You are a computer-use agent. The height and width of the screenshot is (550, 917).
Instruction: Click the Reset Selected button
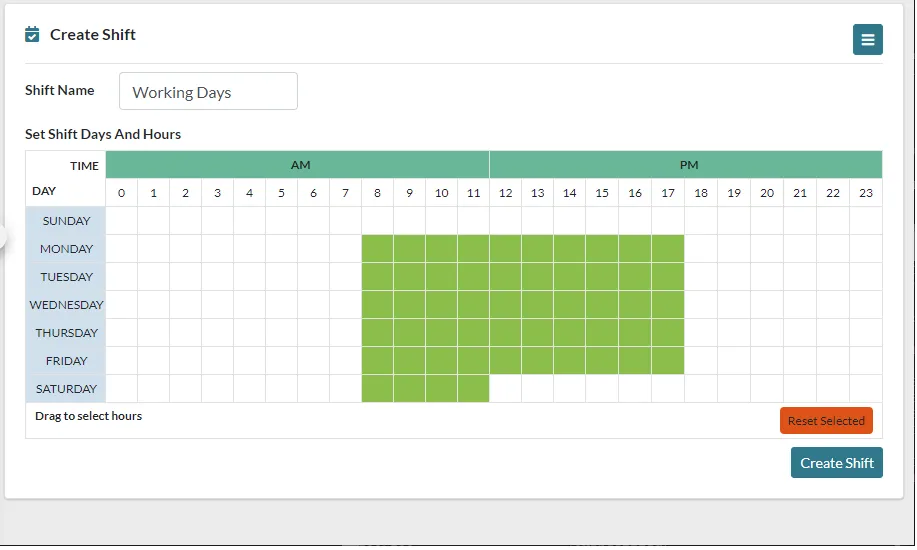(826, 420)
